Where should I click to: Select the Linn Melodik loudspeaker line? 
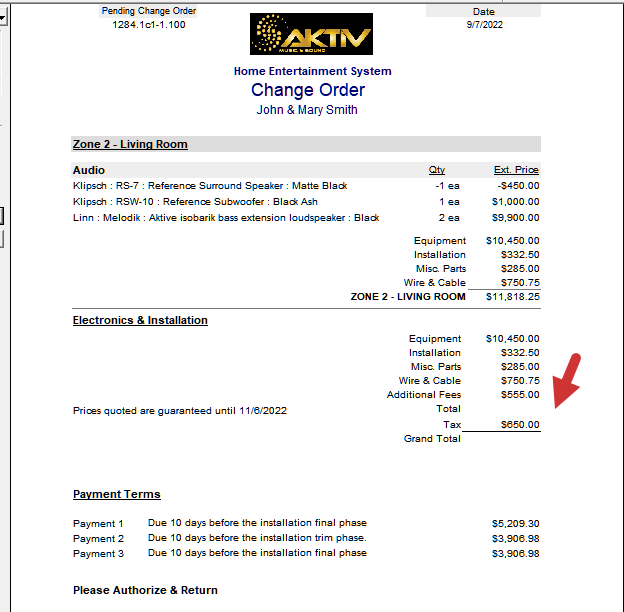click(306, 218)
